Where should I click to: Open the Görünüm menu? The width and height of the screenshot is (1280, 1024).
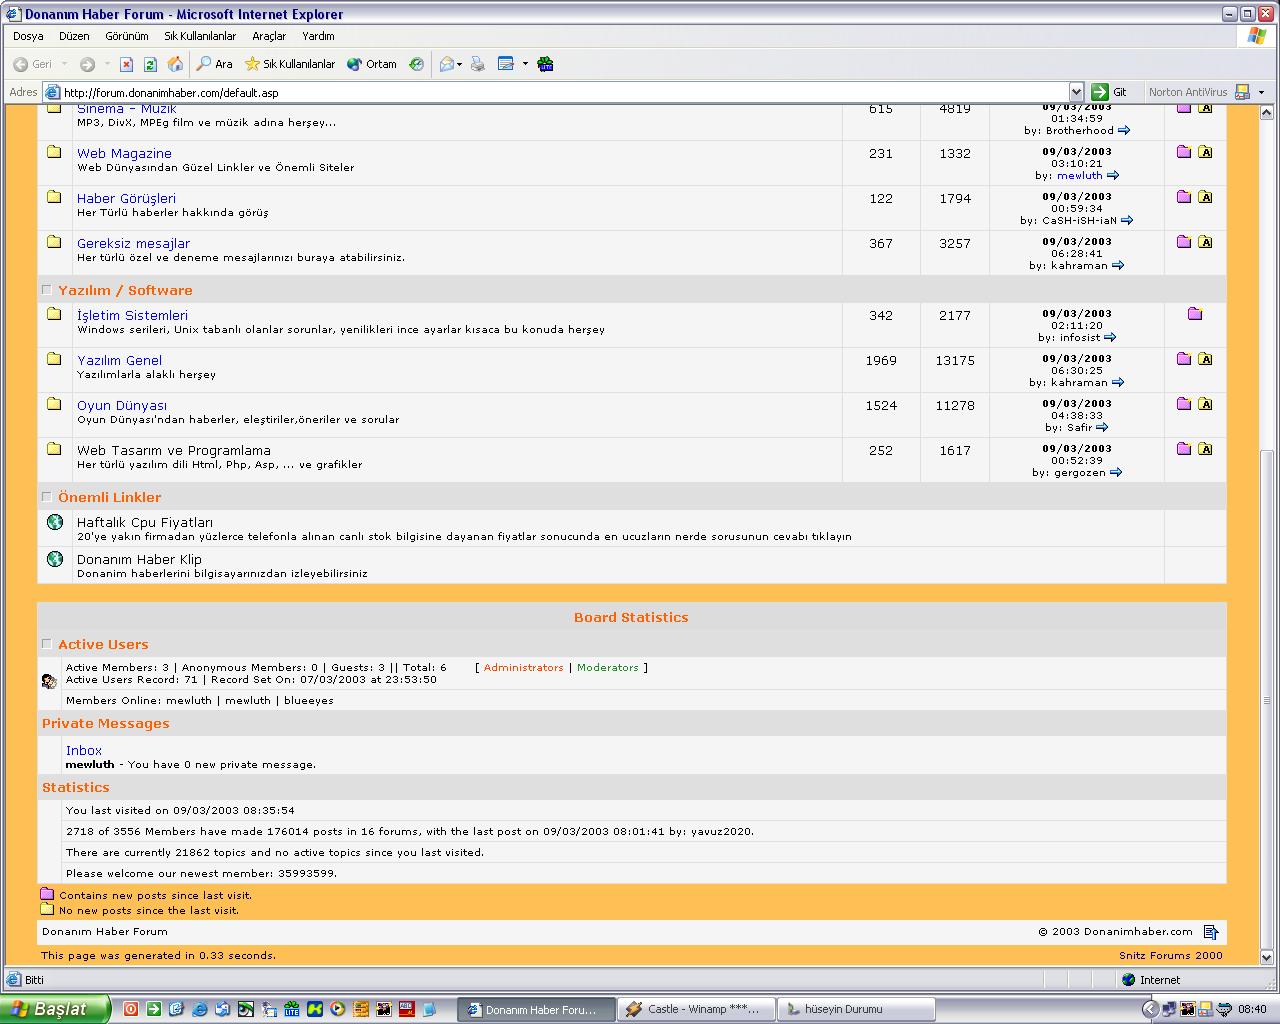tap(127, 36)
